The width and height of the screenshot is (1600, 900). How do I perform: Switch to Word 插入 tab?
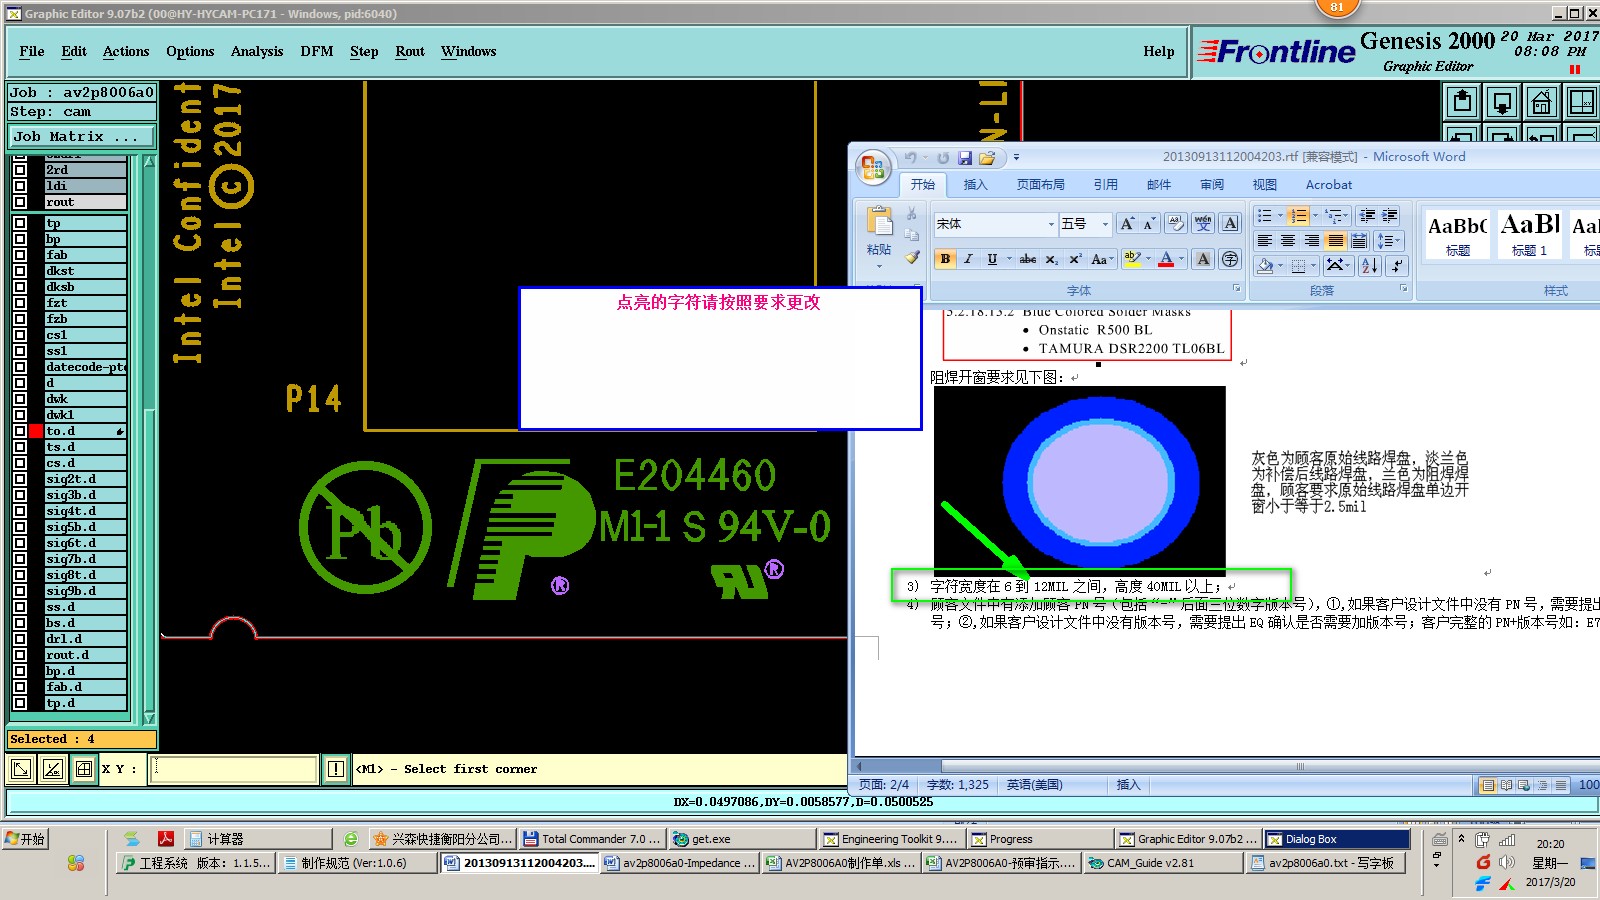[x=975, y=185]
